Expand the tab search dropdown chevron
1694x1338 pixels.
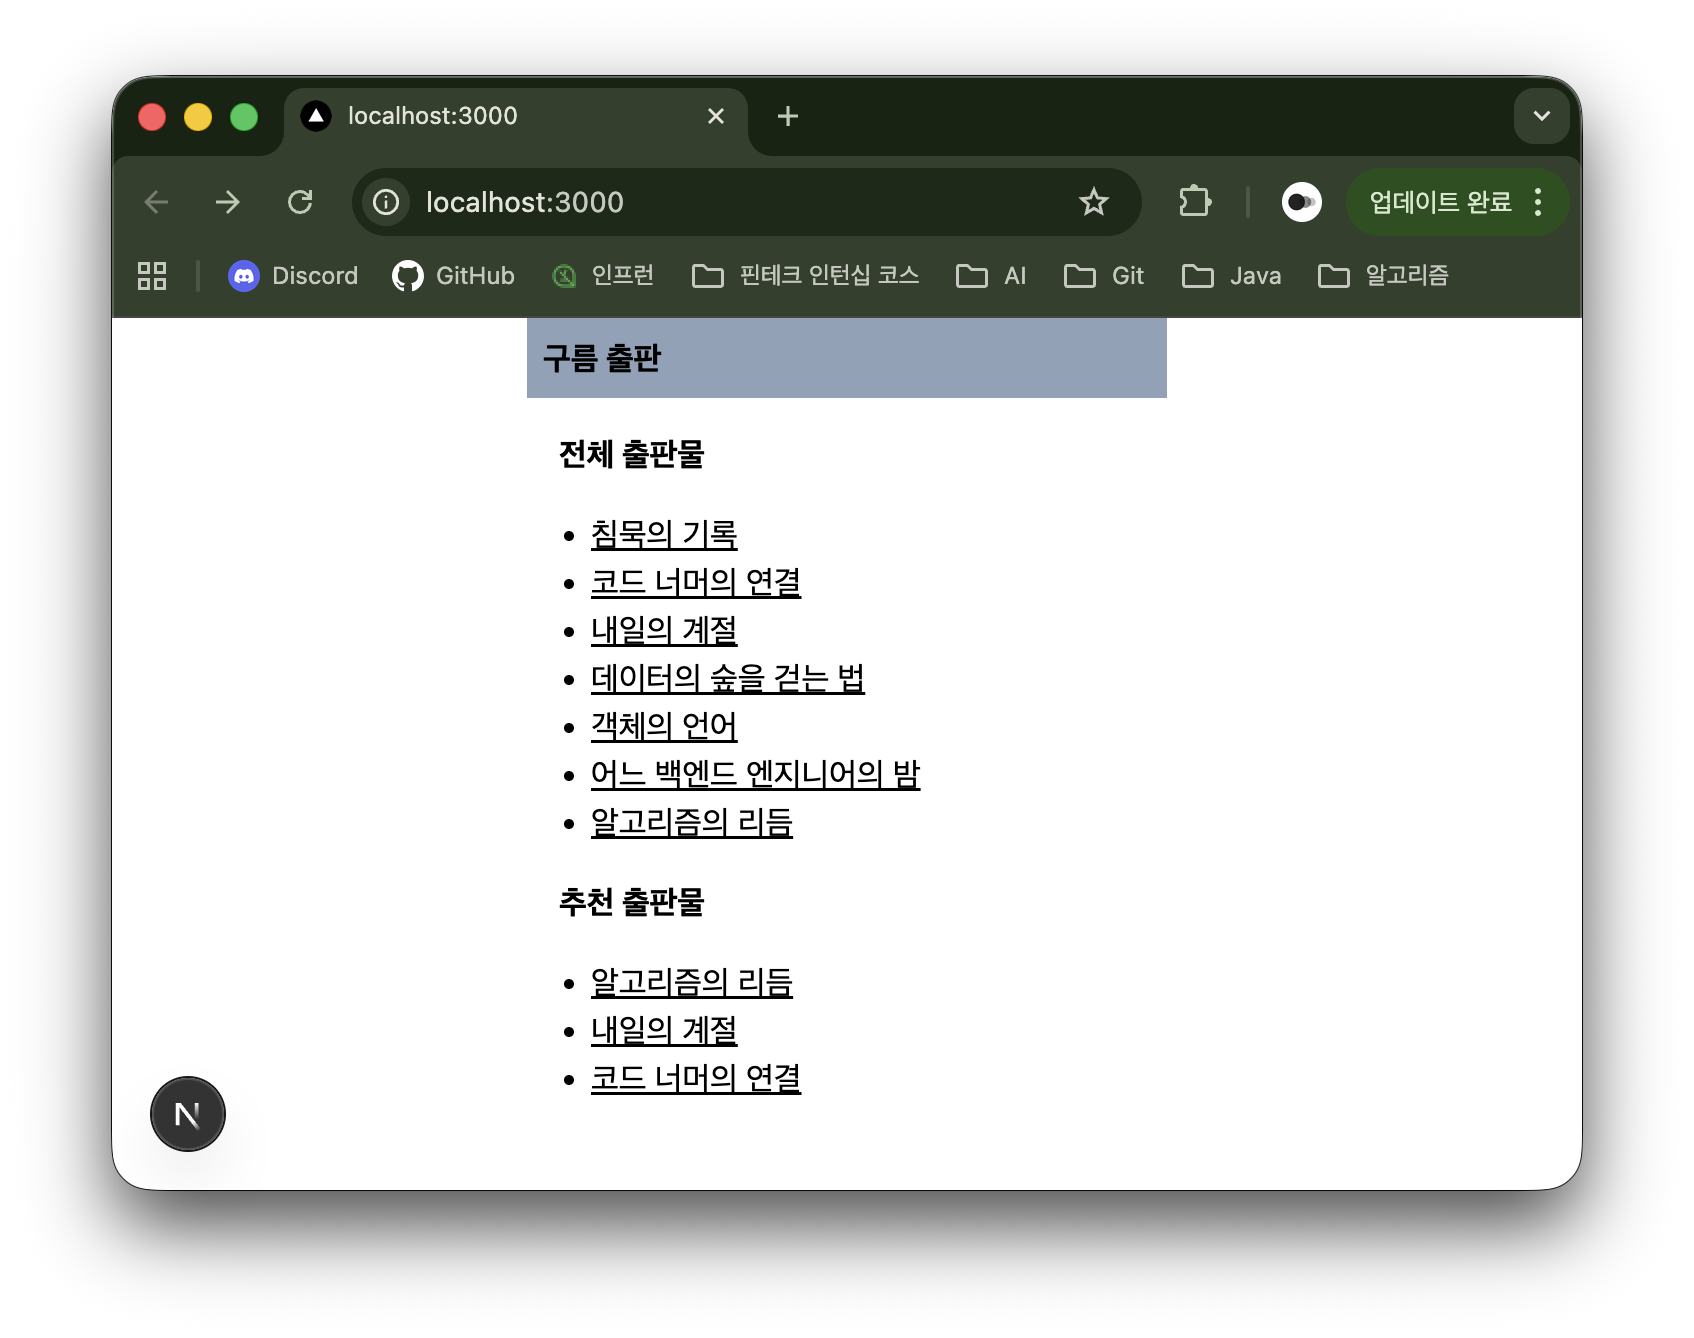1541,116
